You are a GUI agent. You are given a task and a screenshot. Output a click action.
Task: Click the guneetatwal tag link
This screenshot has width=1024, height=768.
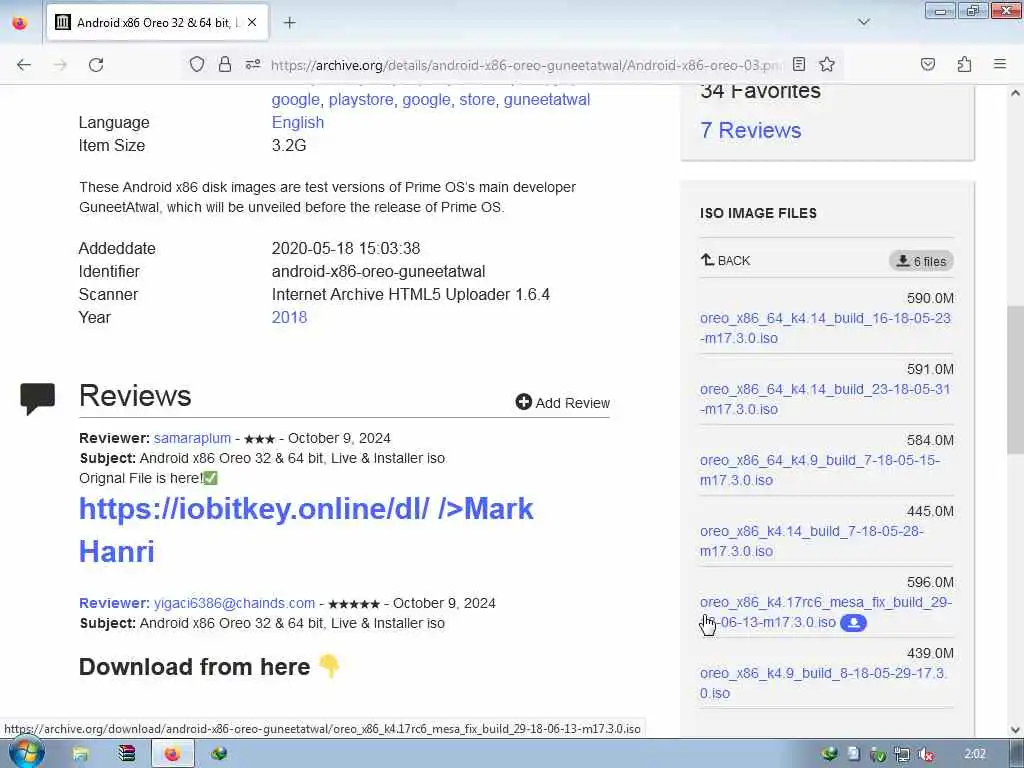pos(547,99)
